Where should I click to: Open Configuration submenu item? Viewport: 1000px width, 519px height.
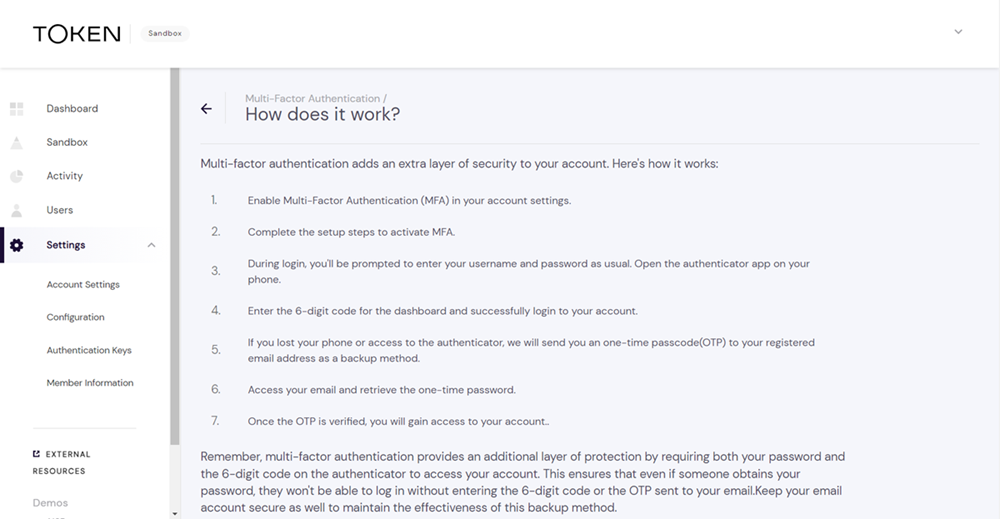(75, 318)
